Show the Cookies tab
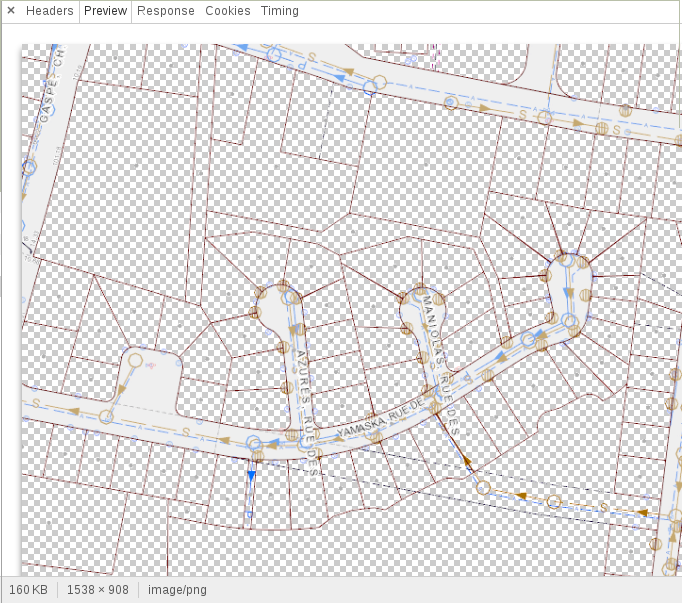682x603 pixels. (227, 11)
